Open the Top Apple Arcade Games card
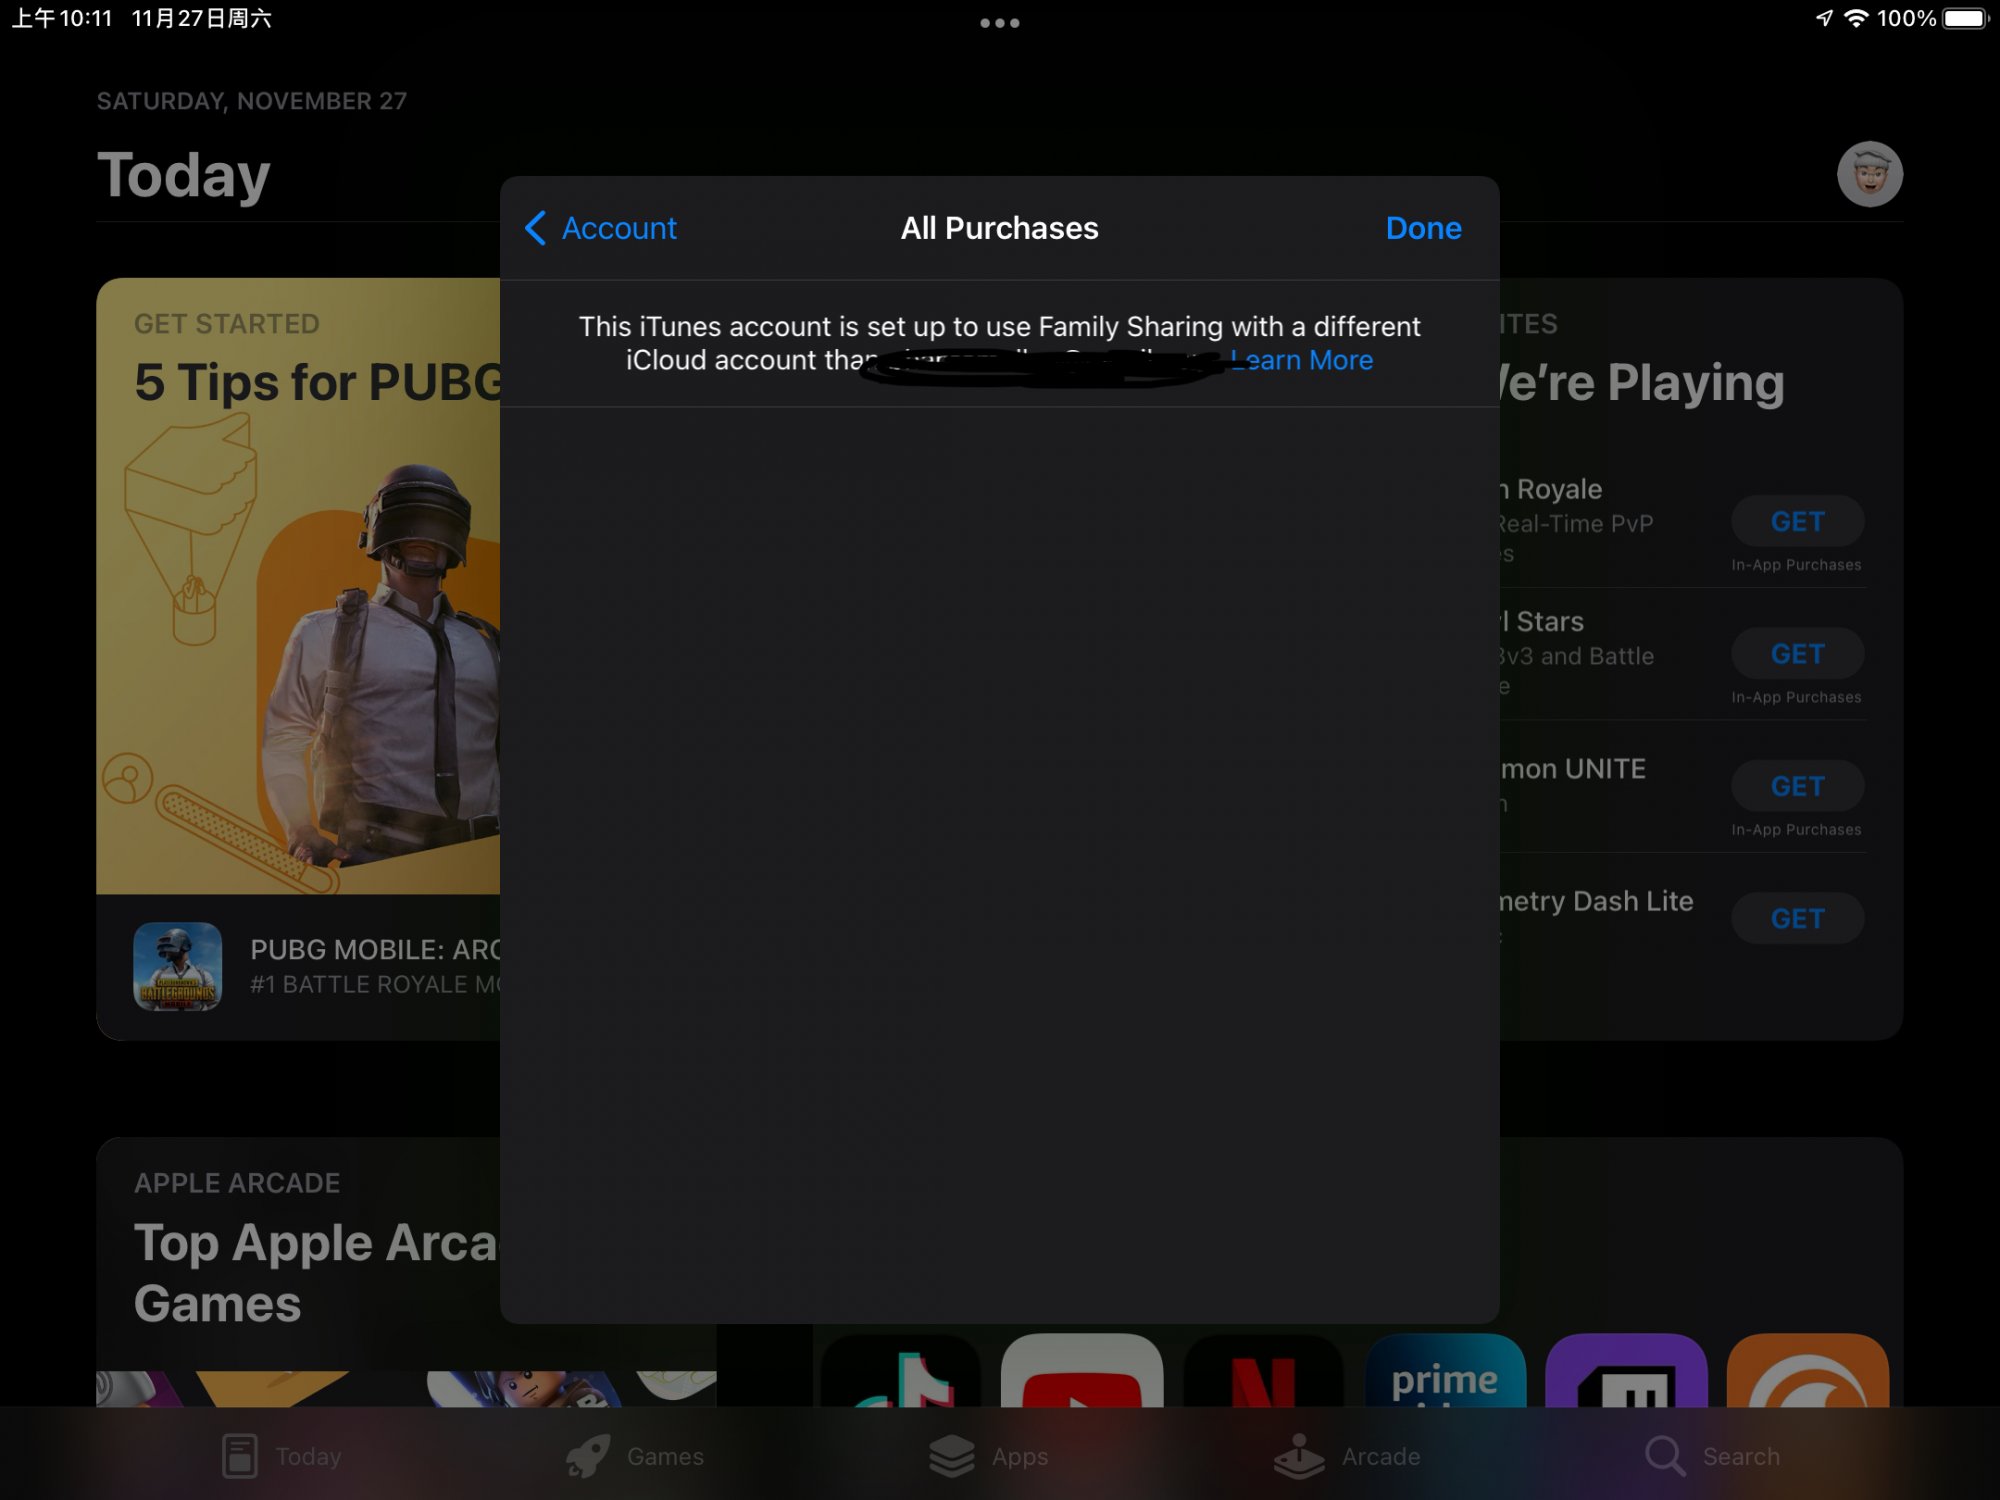Screen dimensions: 2000x1500 click(x=300, y=1270)
